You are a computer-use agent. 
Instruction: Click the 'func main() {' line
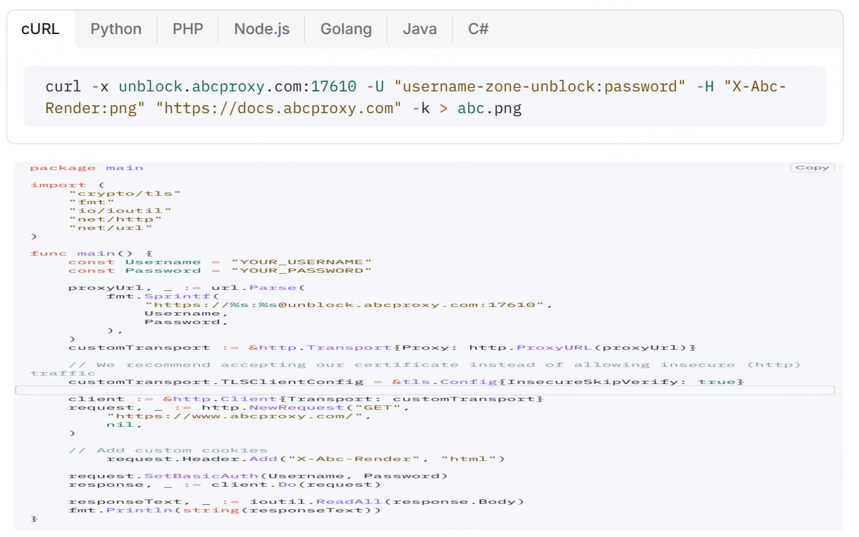(x=91, y=253)
